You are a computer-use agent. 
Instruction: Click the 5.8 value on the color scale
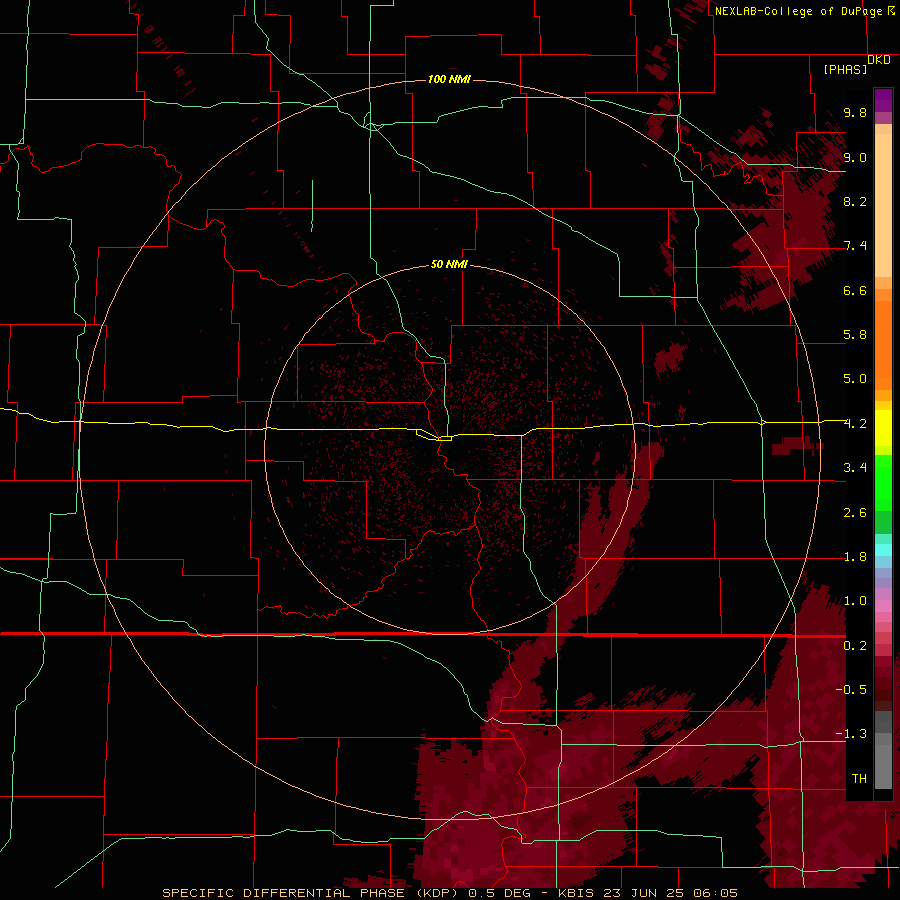pos(855,335)
